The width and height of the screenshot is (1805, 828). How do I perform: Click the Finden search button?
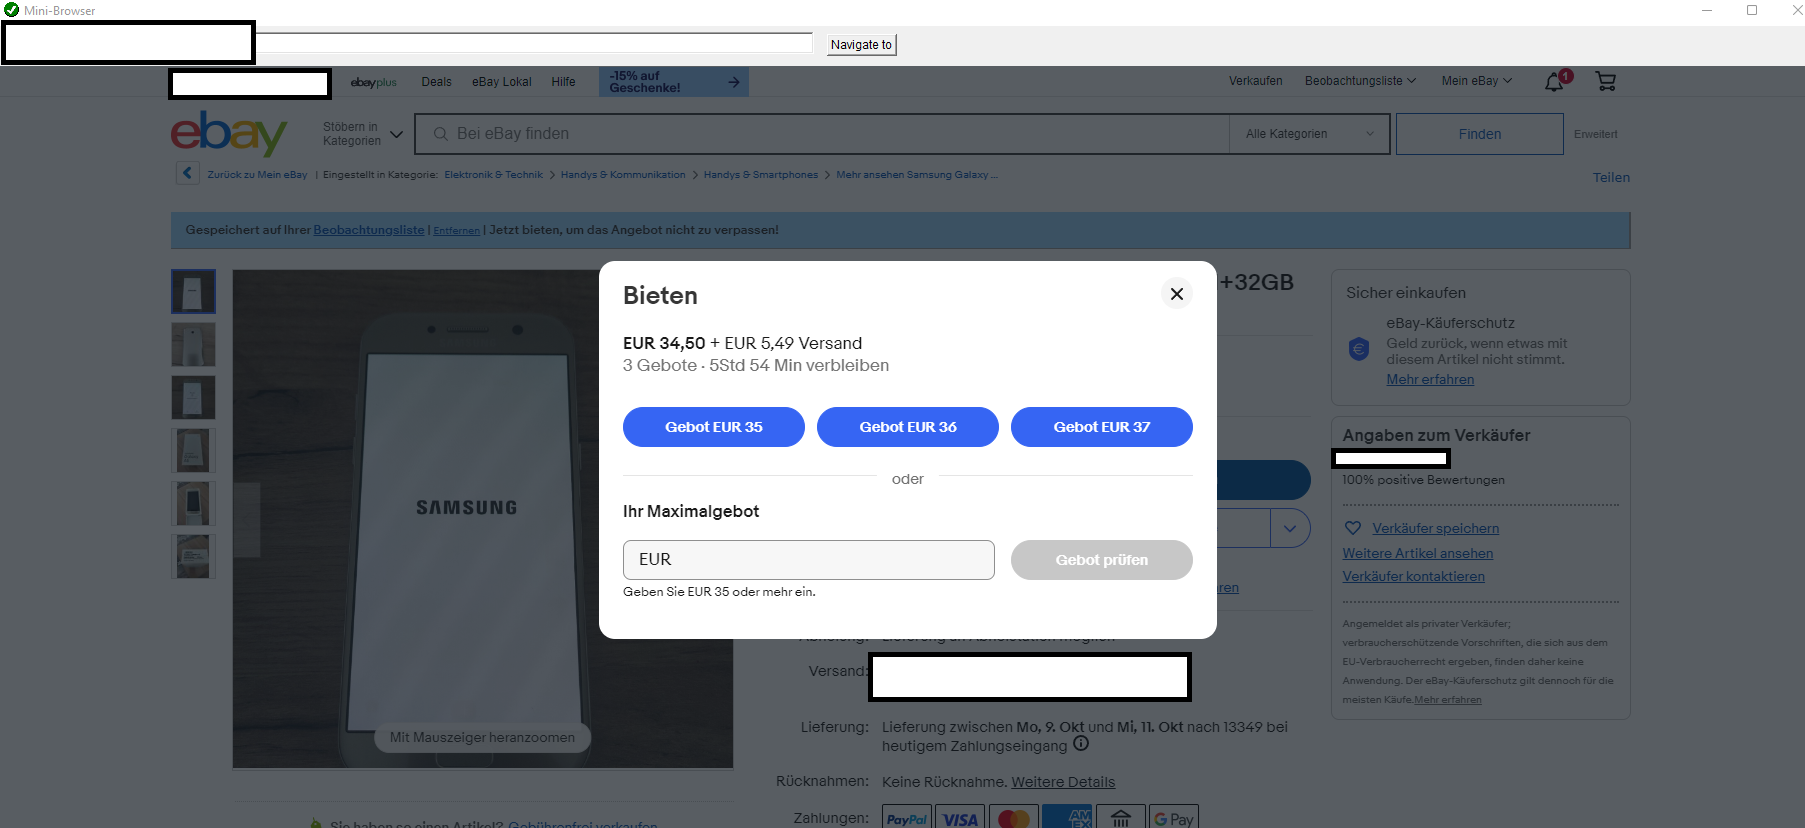[1479, 134]
